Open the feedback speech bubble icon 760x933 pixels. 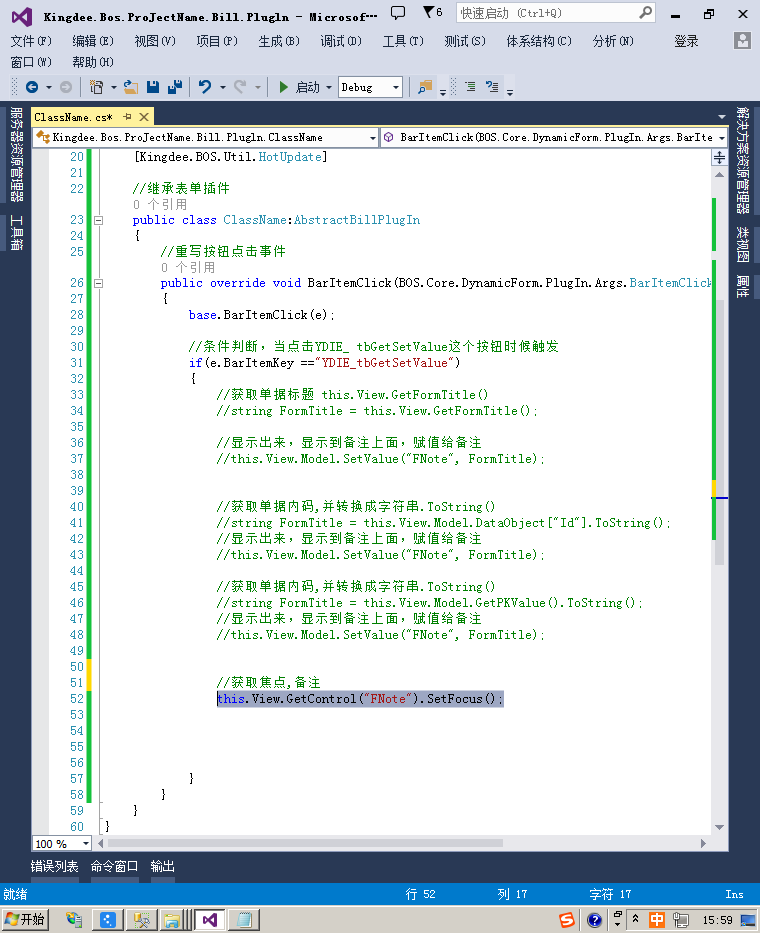point(398,12)
